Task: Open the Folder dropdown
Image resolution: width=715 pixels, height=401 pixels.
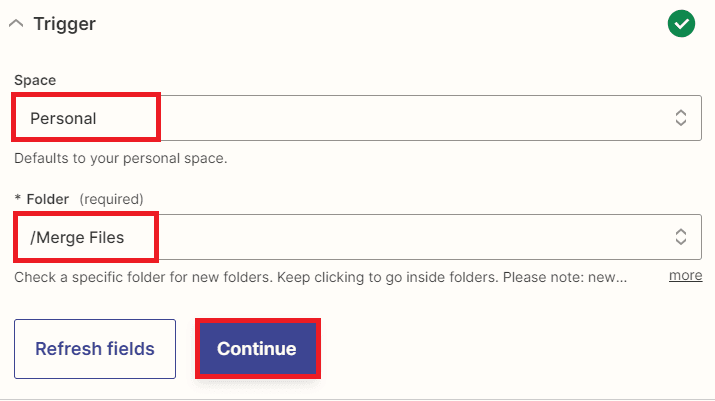Action: point(400,237)
